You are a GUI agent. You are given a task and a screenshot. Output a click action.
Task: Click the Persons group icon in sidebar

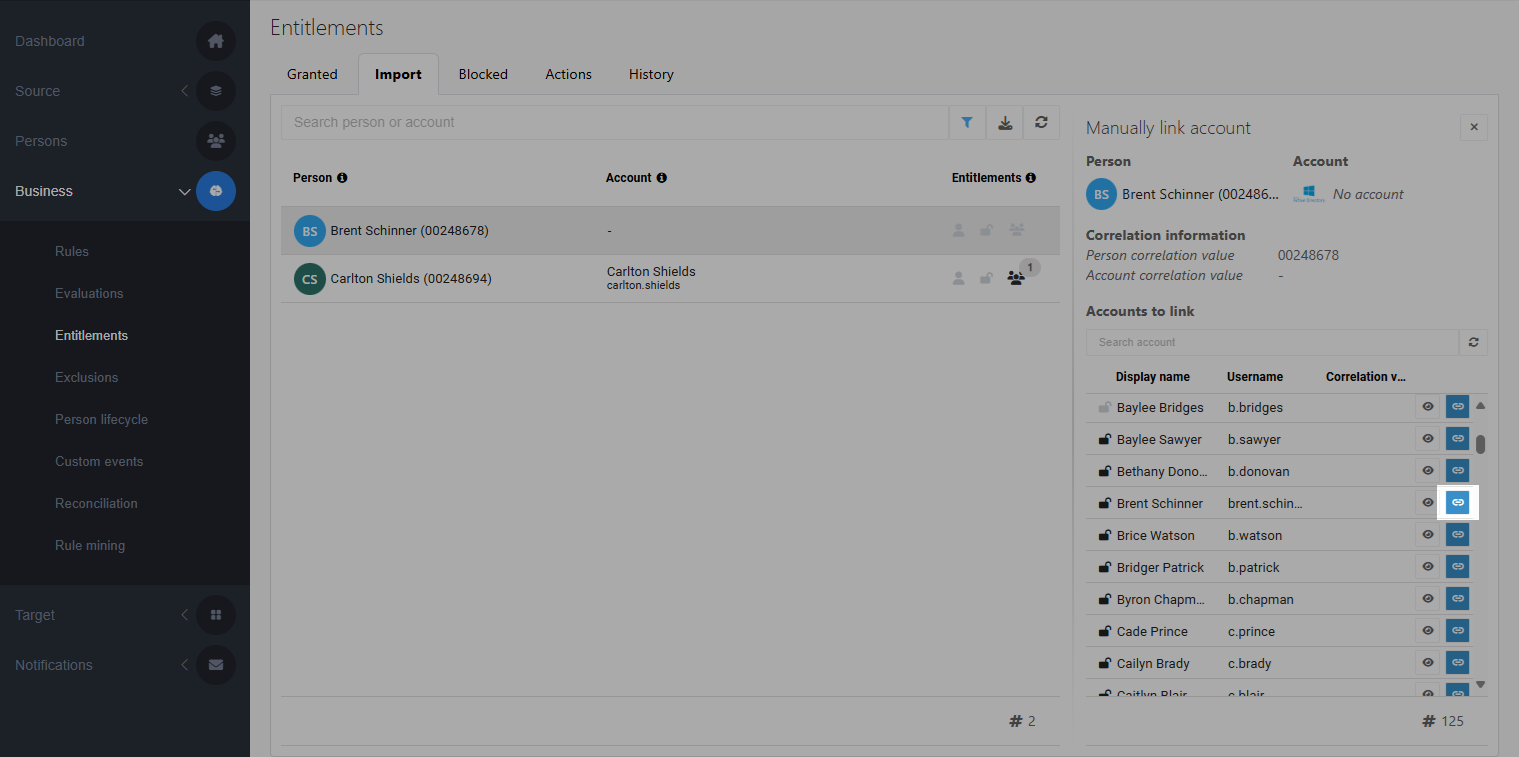coord(216,141)
